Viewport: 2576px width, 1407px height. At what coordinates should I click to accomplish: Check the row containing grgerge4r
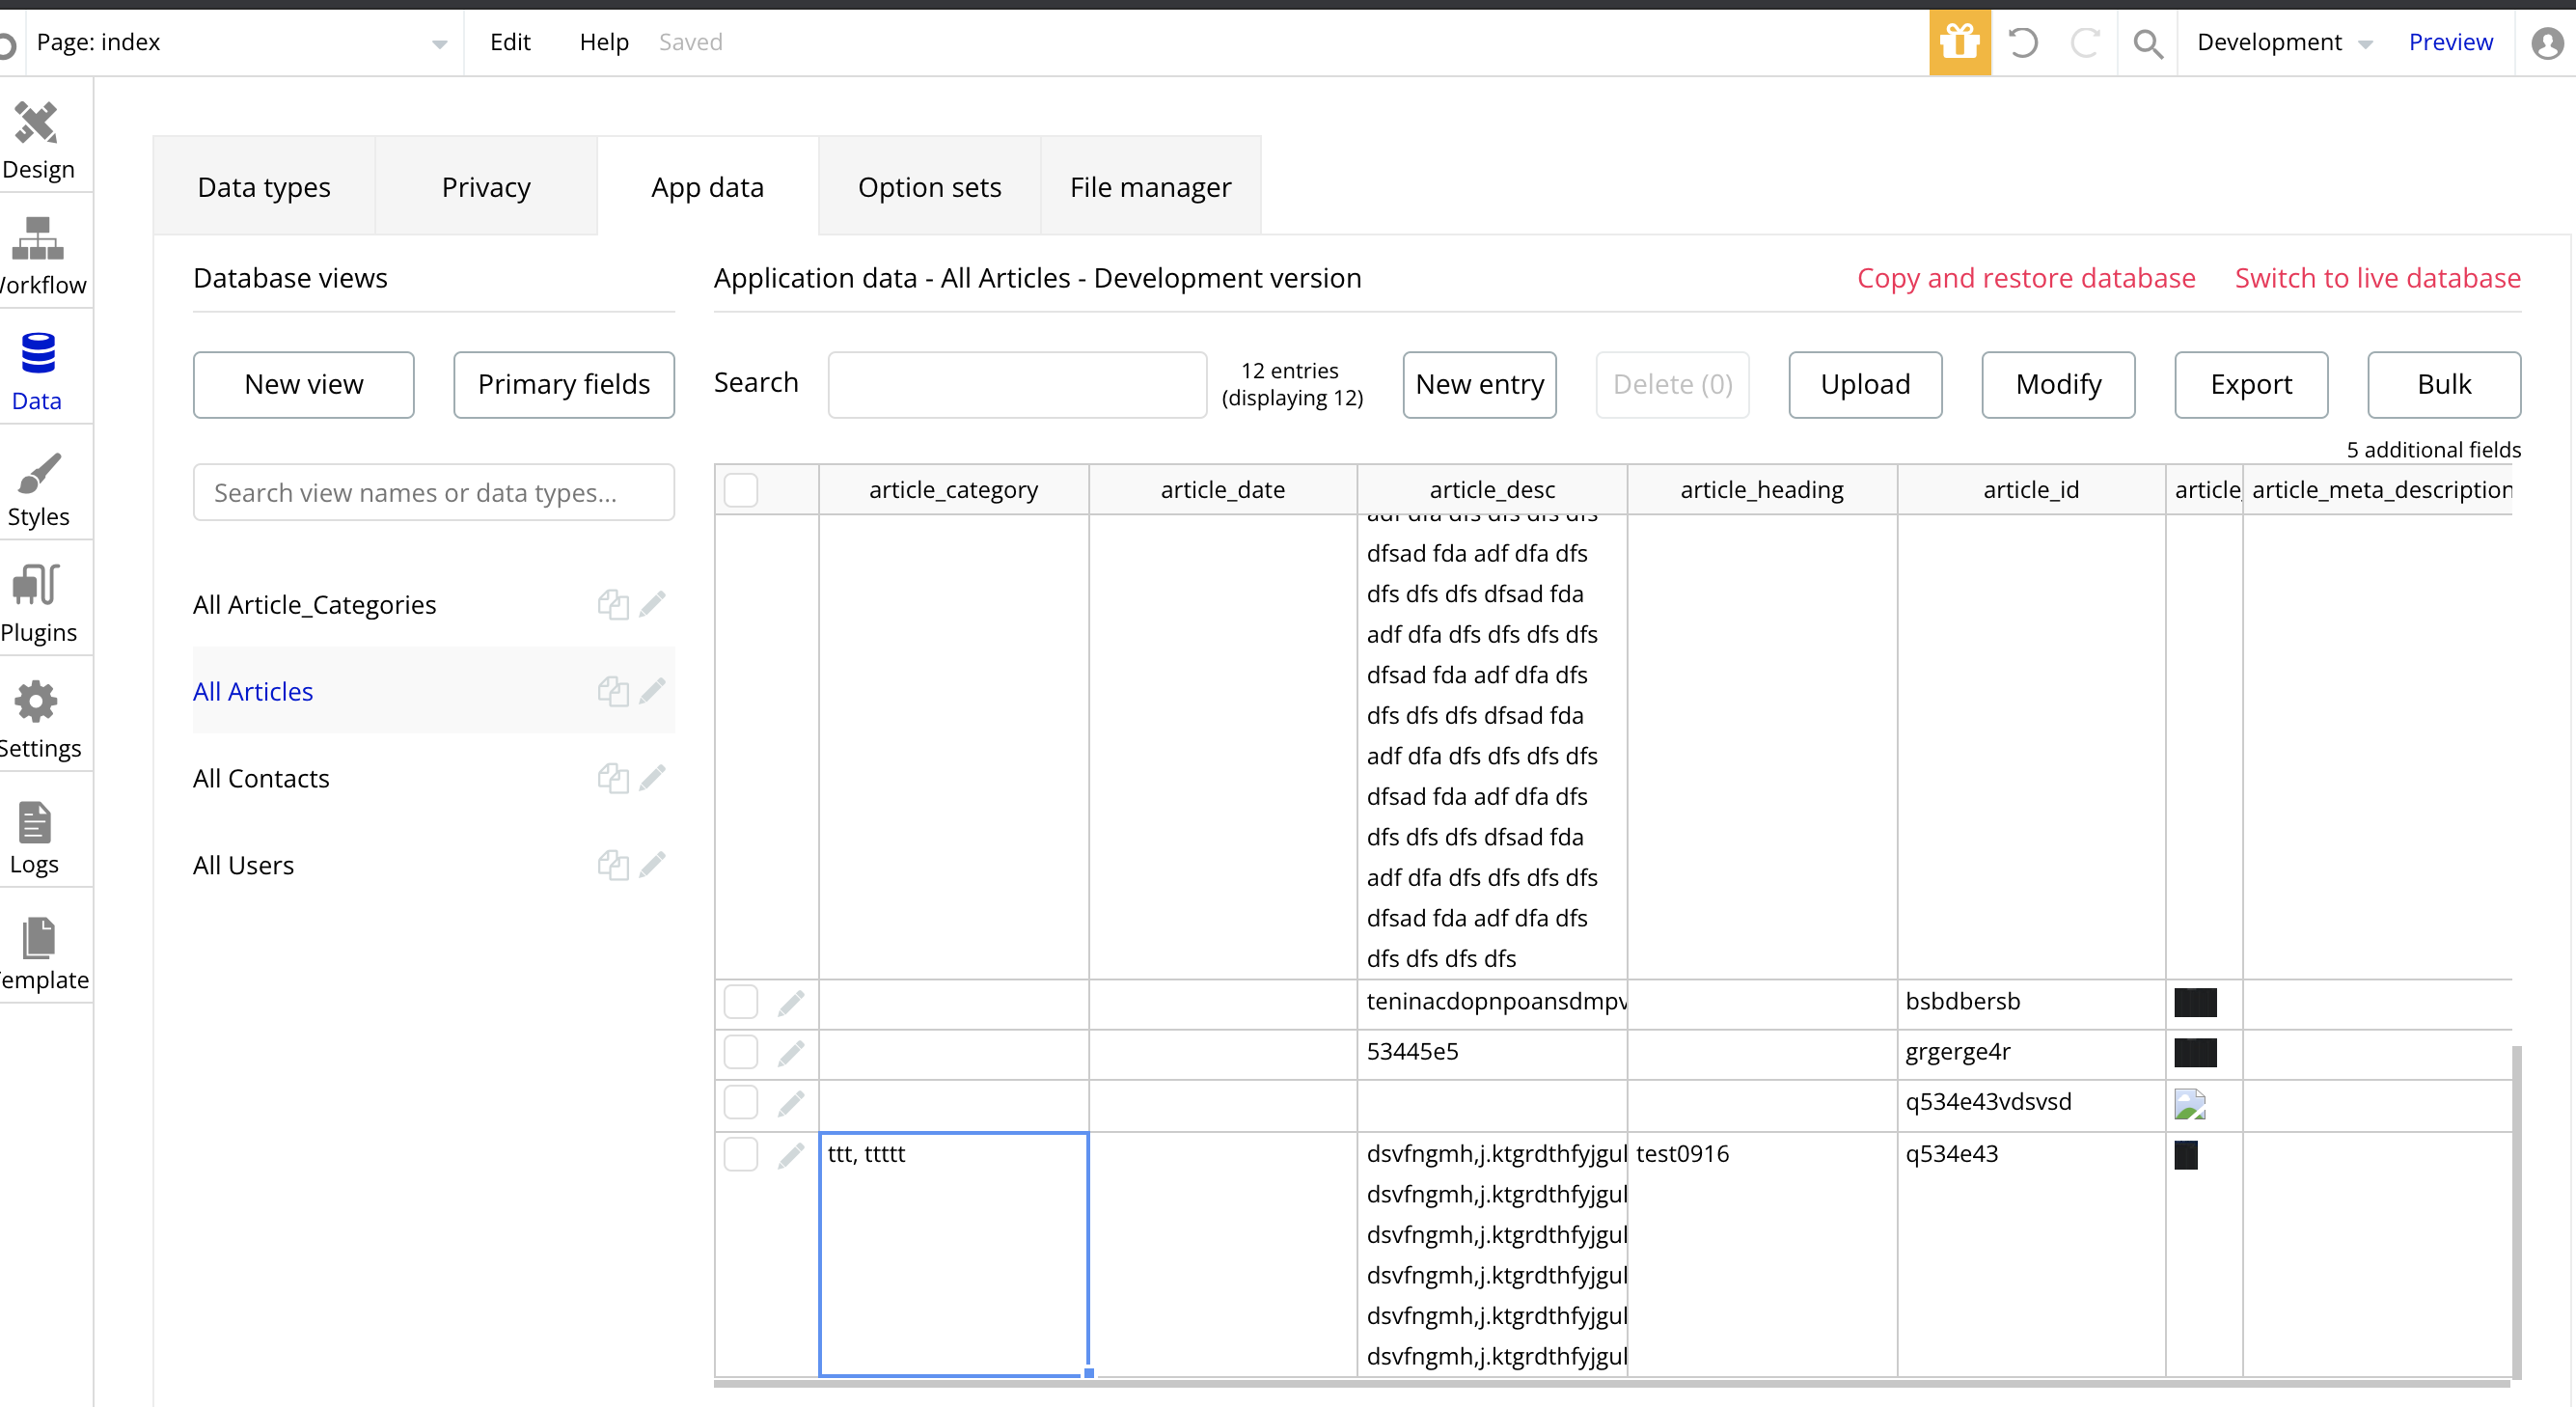[x=741, y=1052]
